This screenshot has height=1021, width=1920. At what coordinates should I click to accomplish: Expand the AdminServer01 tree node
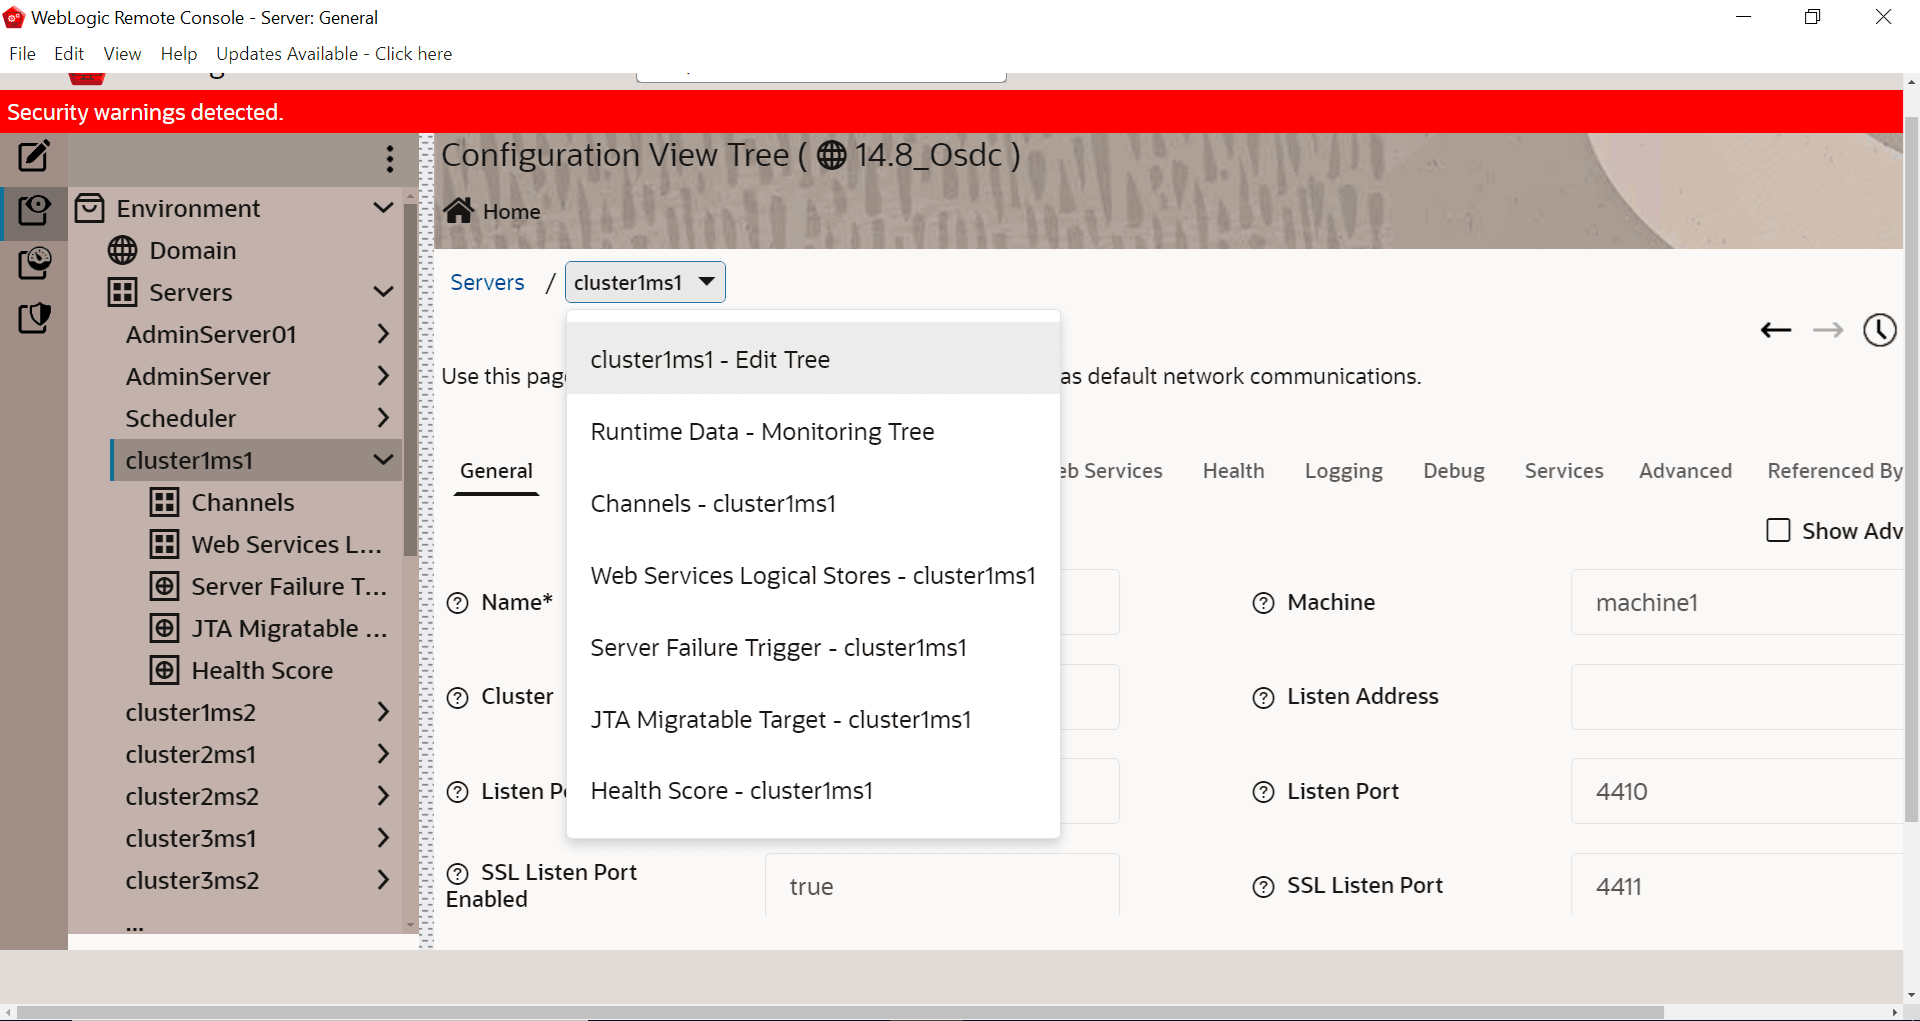tap(383, 334)
